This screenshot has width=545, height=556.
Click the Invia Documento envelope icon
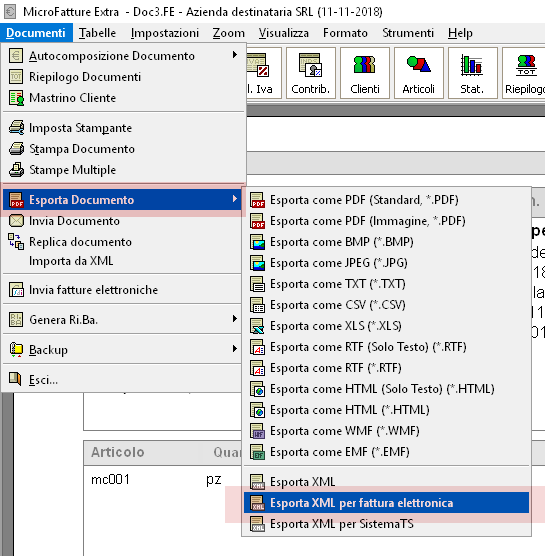click(16, 221)
